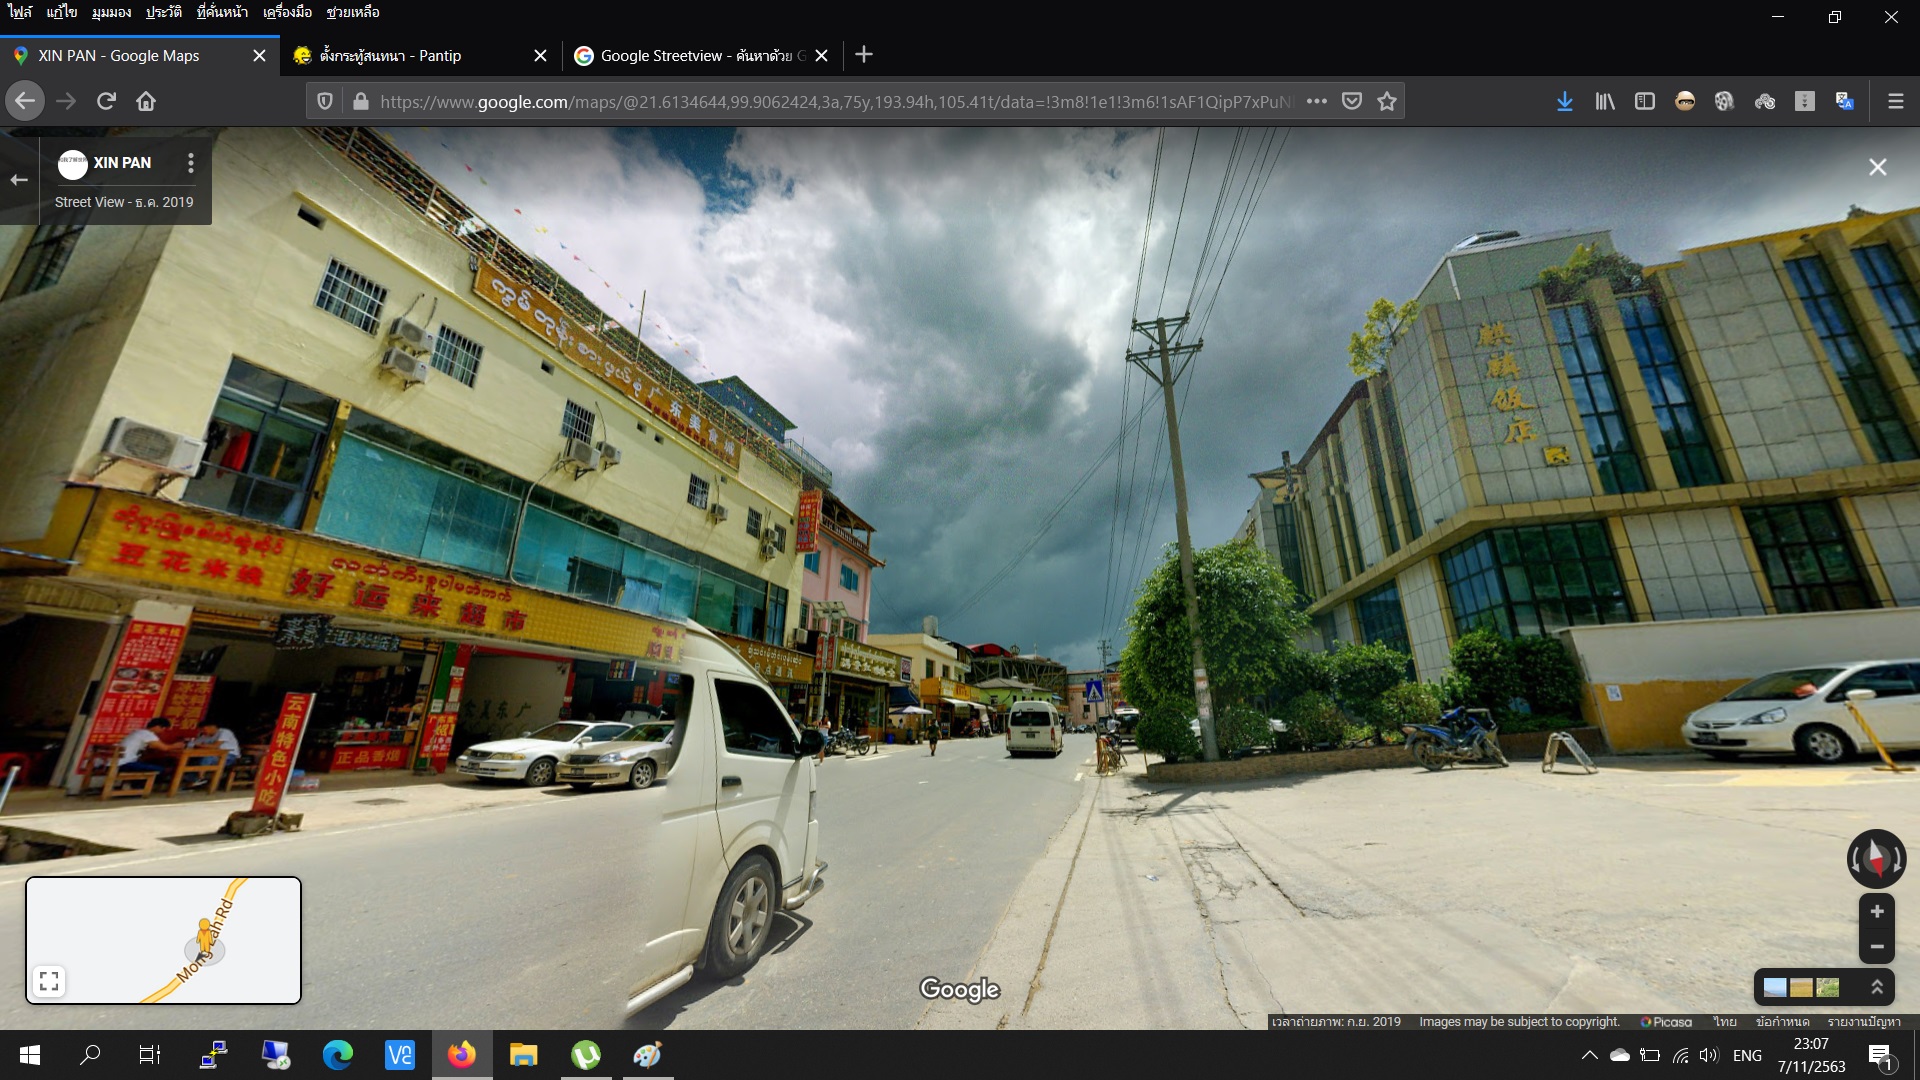This screenshot has height=1080, width=1920.
Task: Click รายงานปัญหา report a problem
Action: (x=1864, y=1022)
